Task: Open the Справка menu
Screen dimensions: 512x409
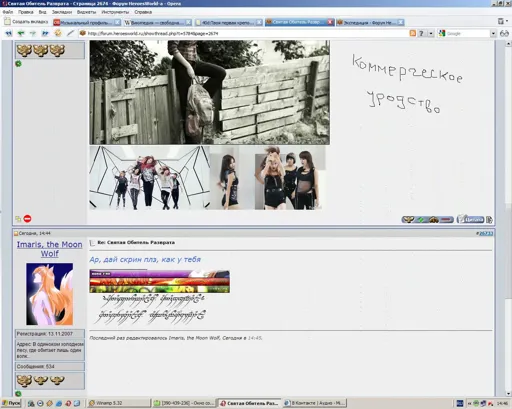Action: (x=143, y=12)
